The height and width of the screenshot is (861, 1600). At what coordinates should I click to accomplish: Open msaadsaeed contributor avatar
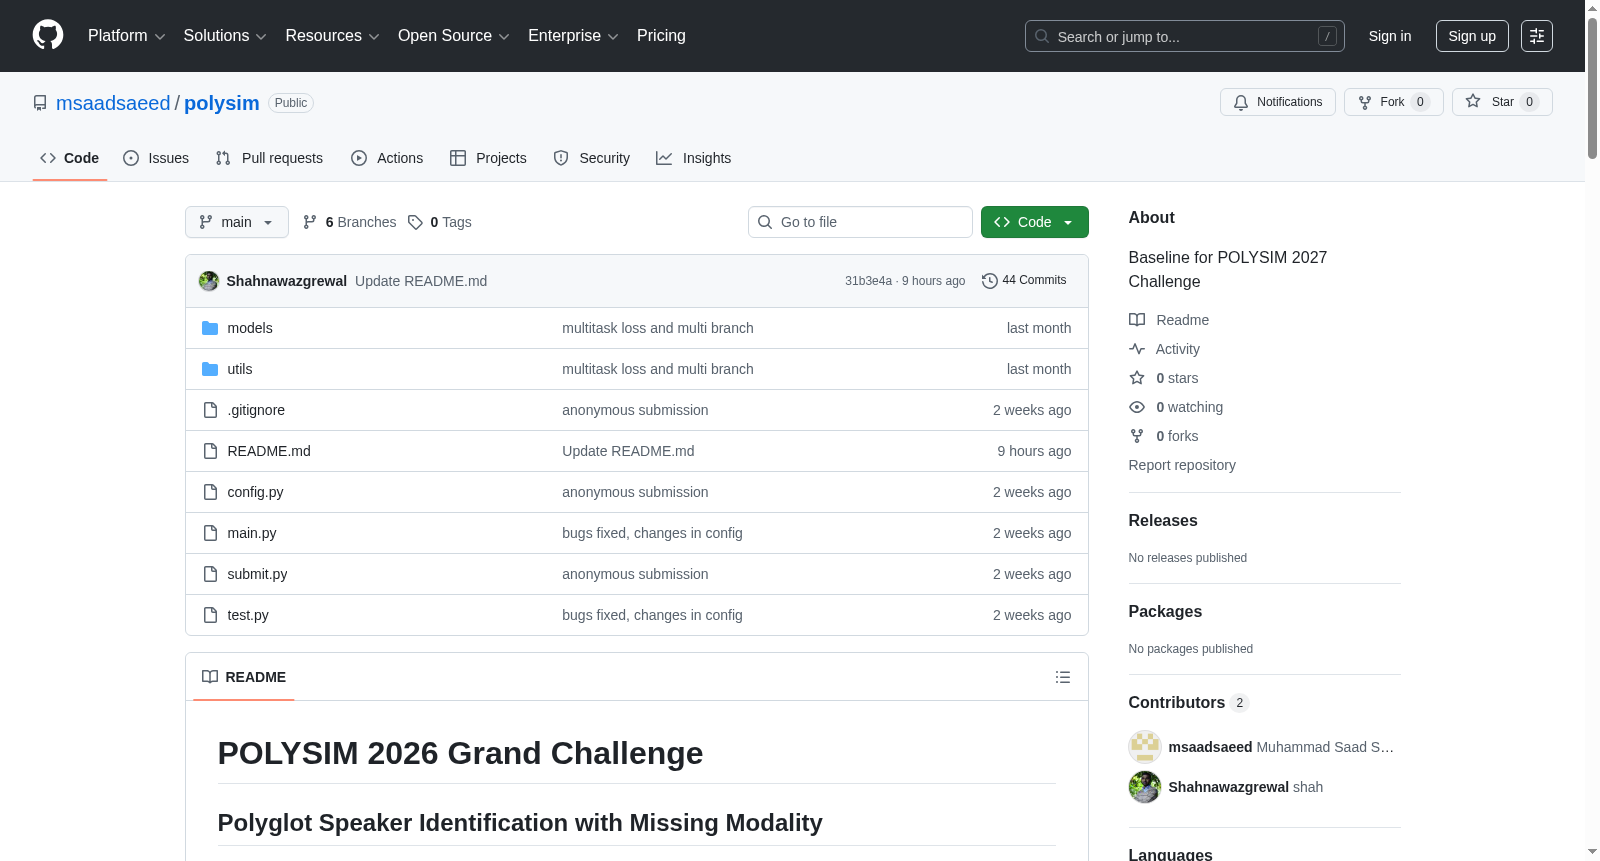1145,747
